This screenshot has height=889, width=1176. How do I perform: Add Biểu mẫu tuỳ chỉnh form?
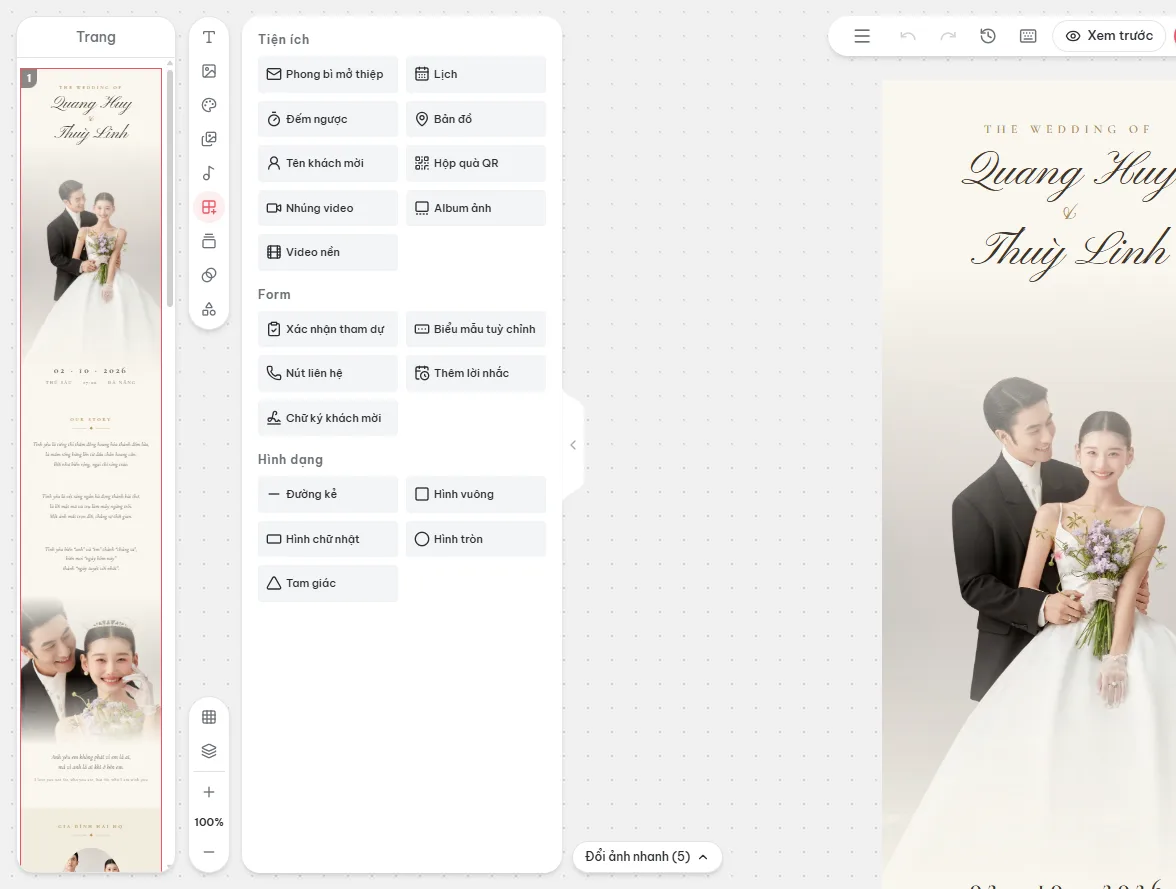(476, 329)
